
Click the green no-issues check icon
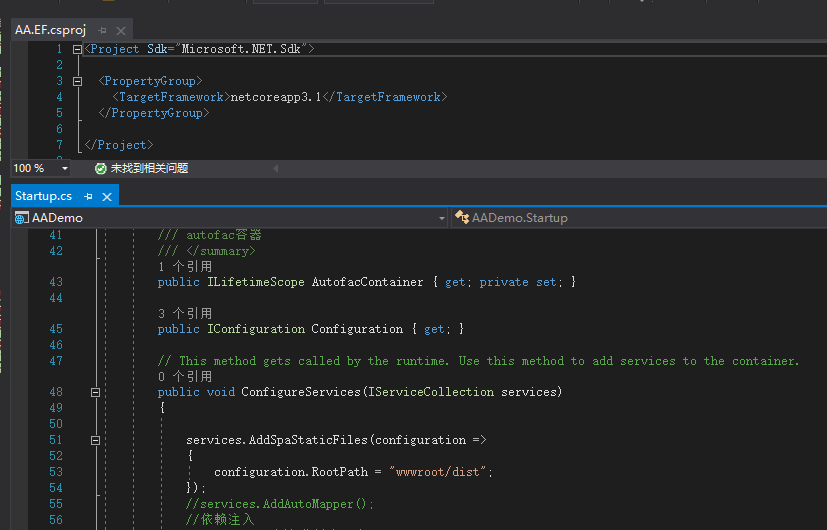point(100,169)
